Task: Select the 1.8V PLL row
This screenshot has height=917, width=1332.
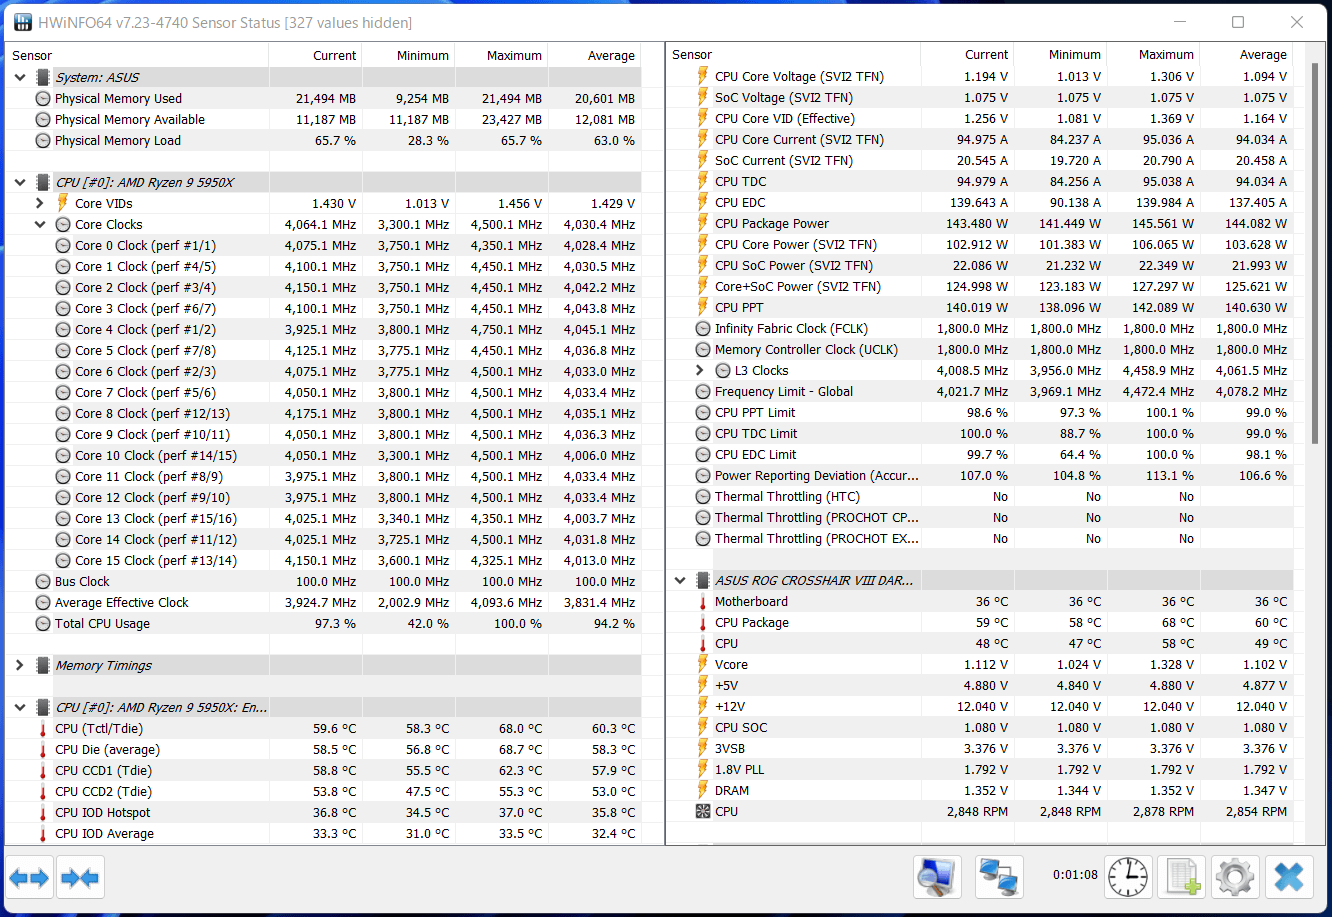Action: (x=980, y=770)
